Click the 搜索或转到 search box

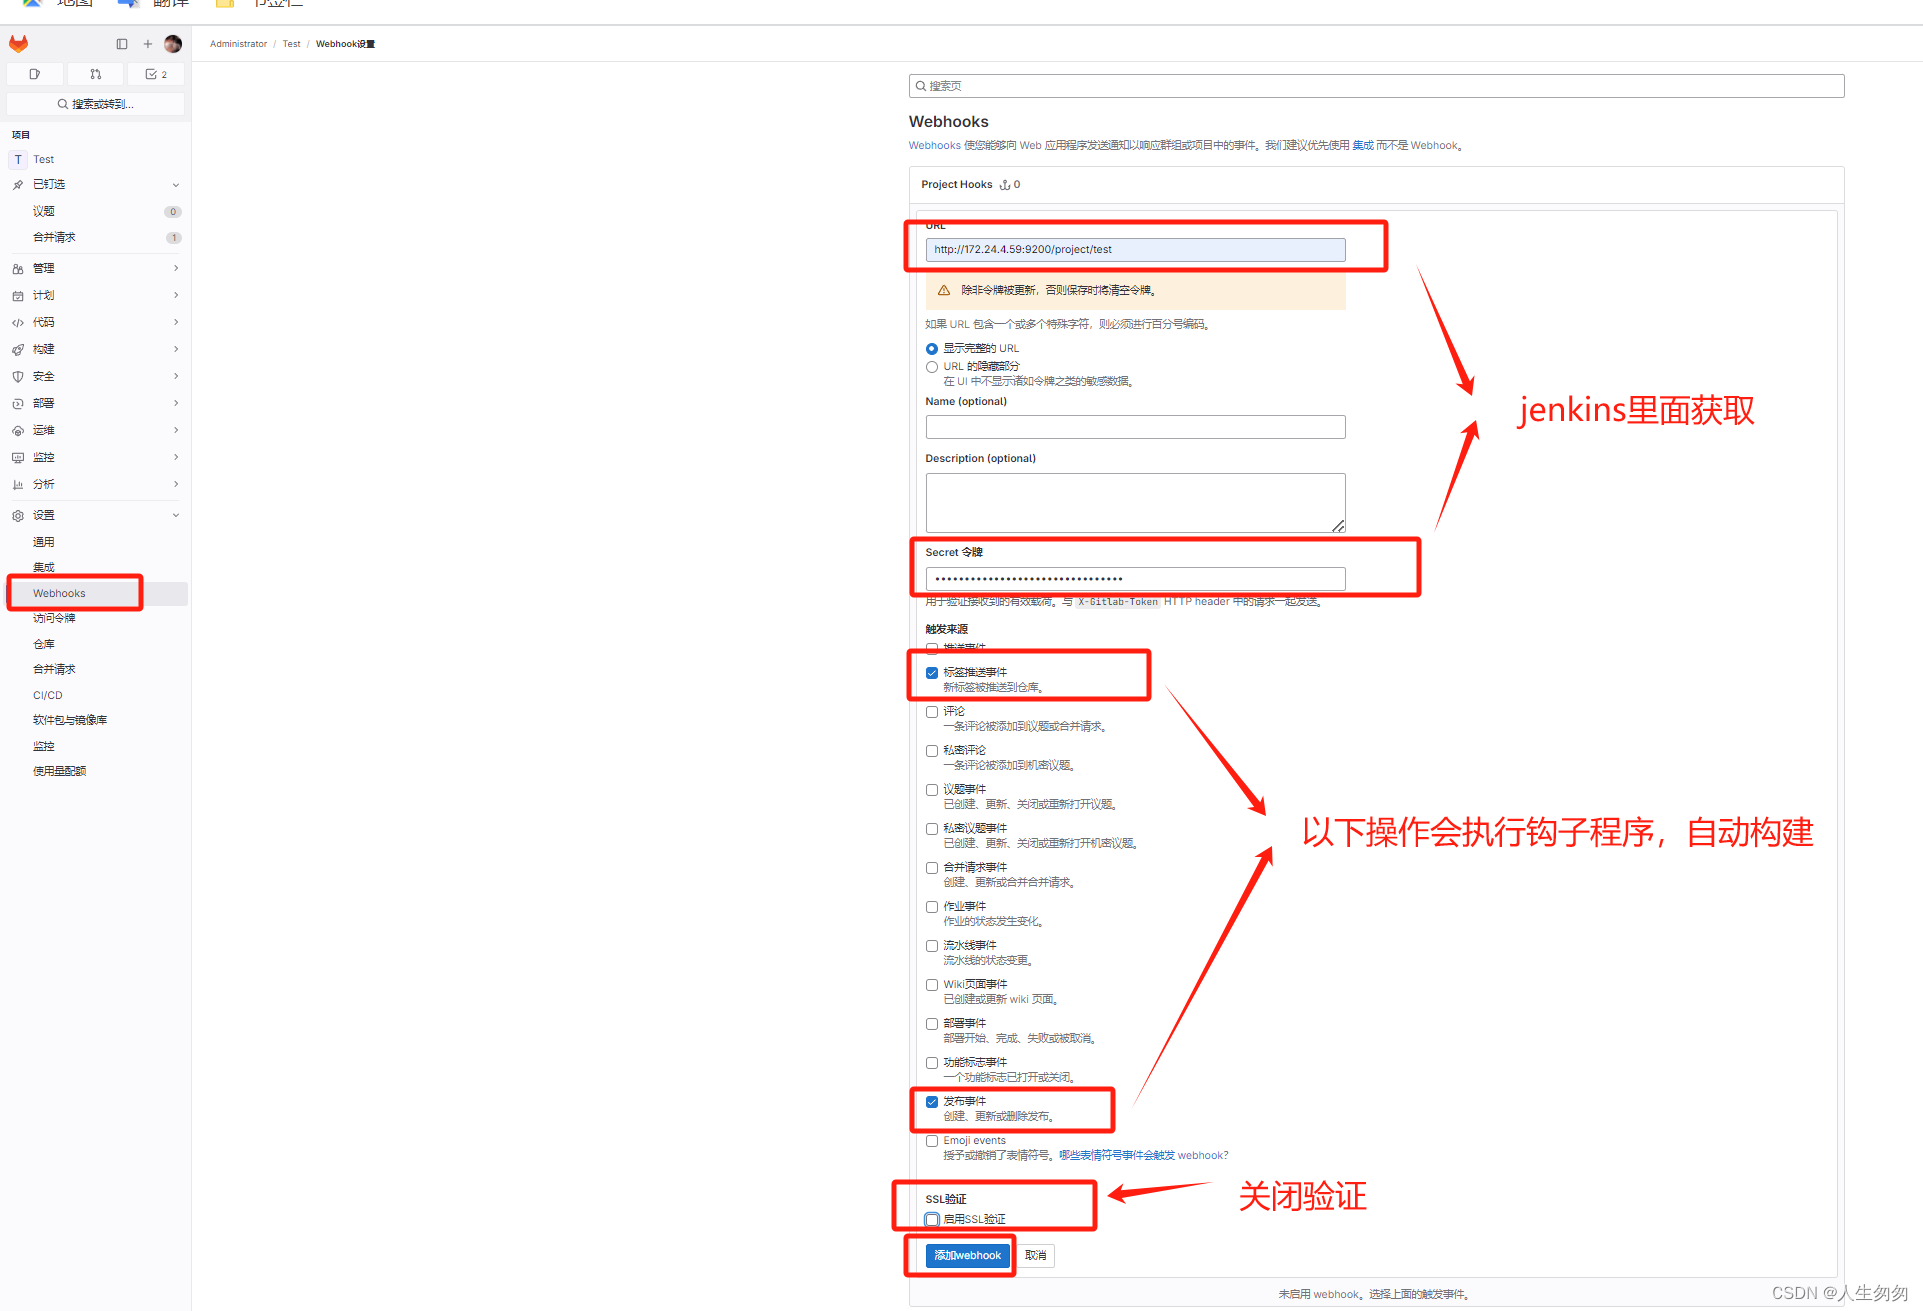point(96,104)
